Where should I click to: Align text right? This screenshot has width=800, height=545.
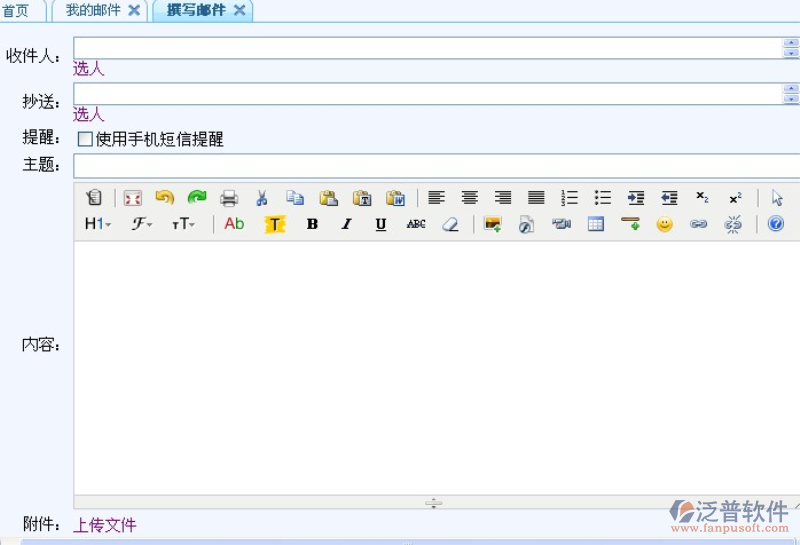(503, 197)
